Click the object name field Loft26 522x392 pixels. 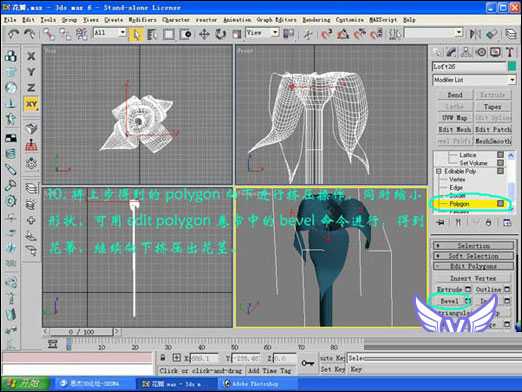[x=469, y=67]
